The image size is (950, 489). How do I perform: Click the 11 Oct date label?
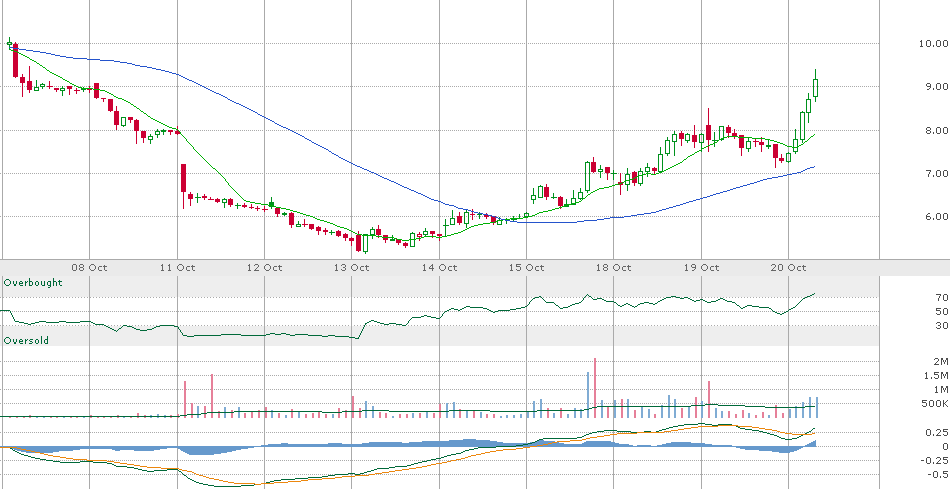178,267
